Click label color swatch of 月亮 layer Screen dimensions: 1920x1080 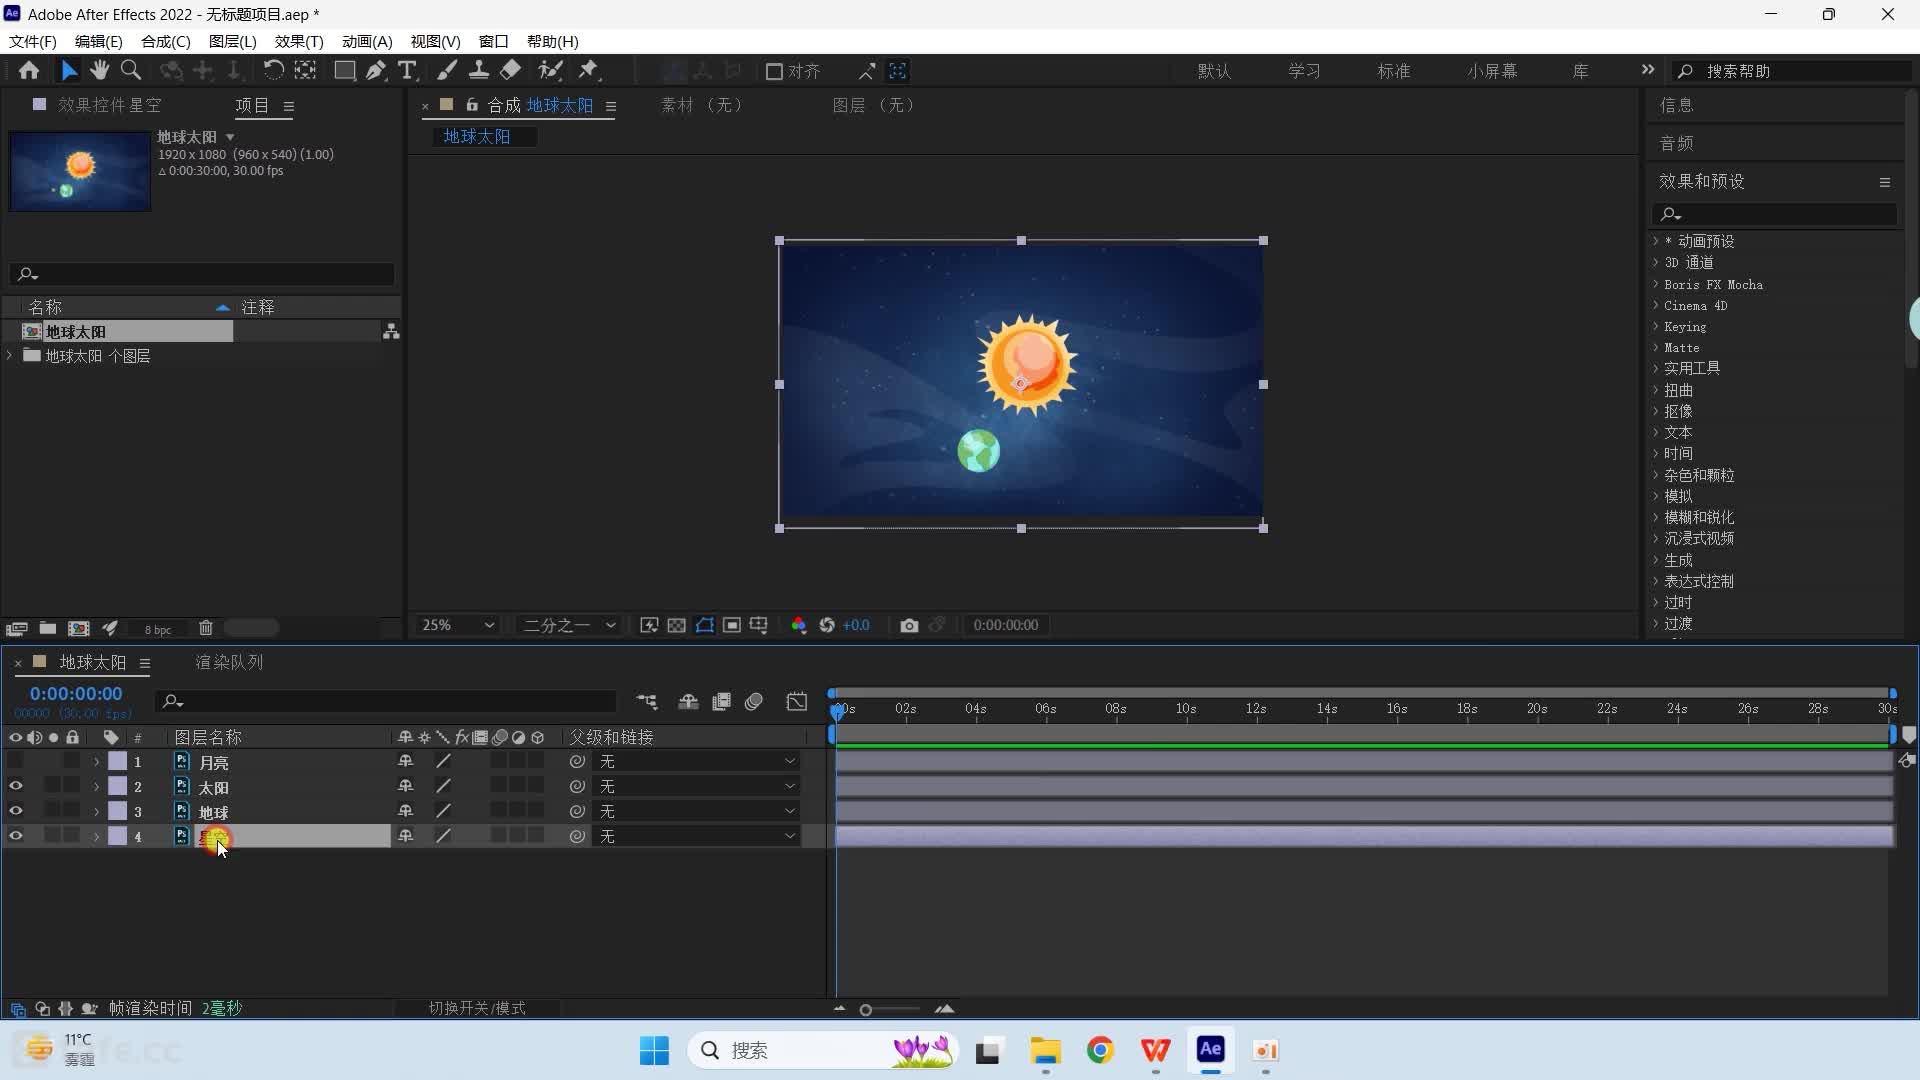coord(118,762)
